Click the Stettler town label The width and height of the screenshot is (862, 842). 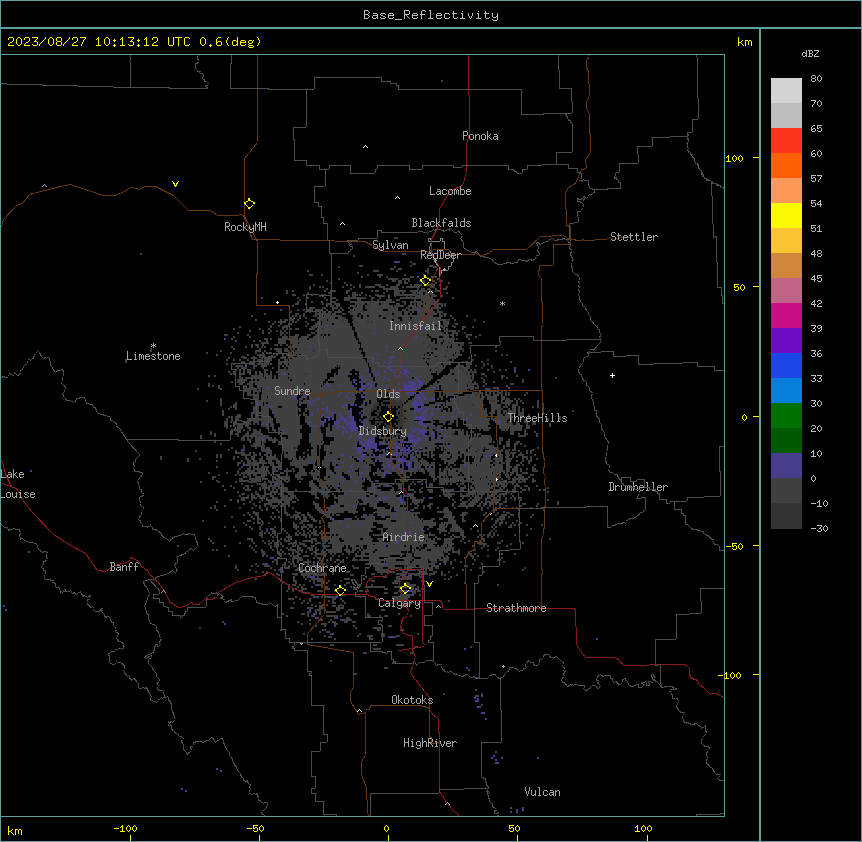coord(634,237)
